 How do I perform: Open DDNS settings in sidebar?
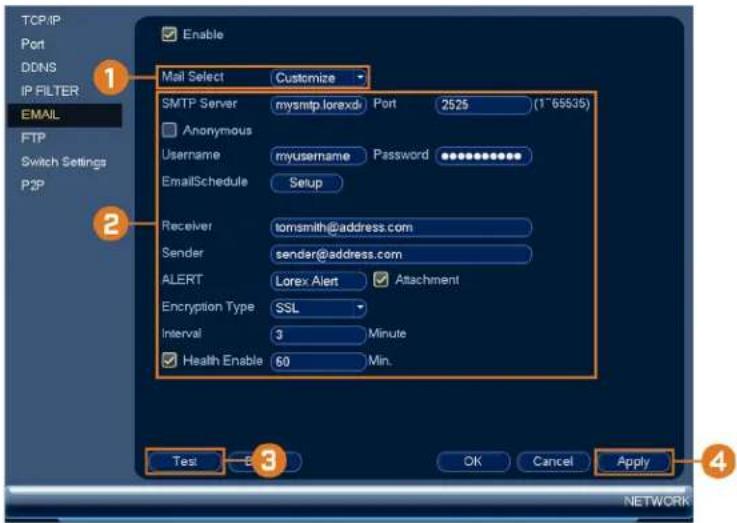pyautogui.click(x=39, y=68)
